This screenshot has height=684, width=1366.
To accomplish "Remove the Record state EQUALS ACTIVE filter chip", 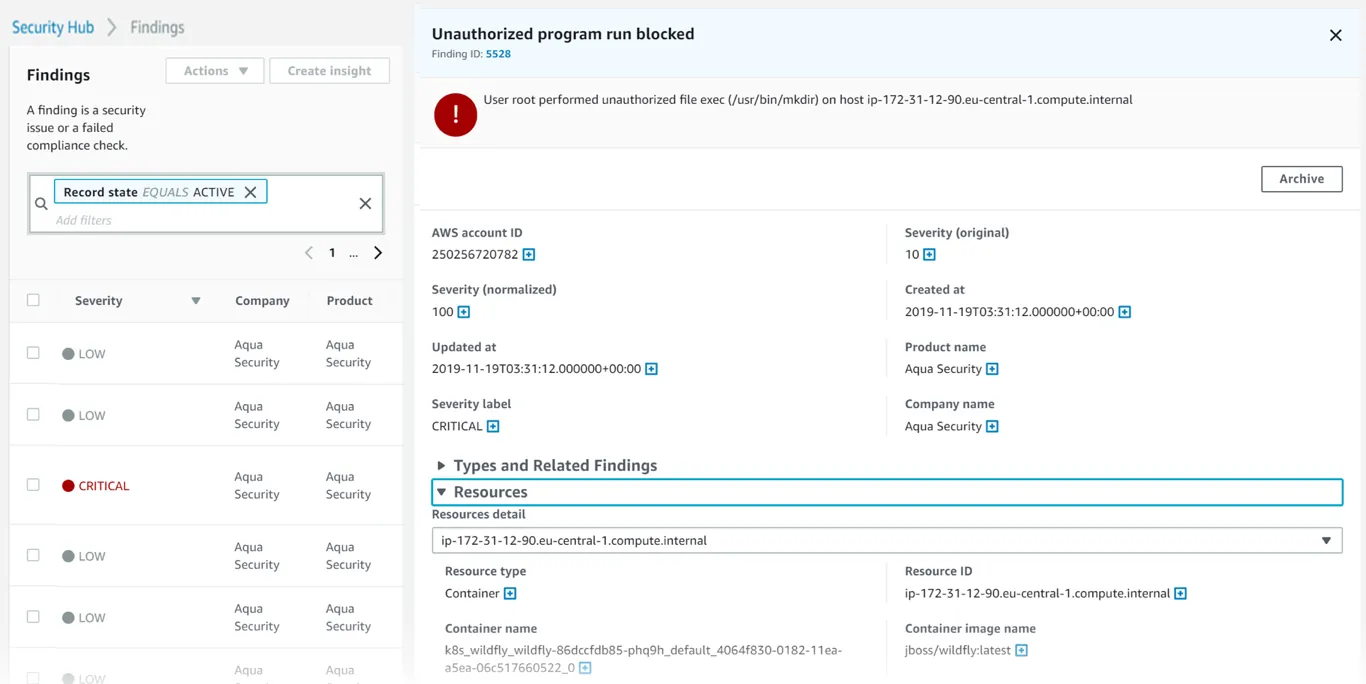I will tap(251, 192).
